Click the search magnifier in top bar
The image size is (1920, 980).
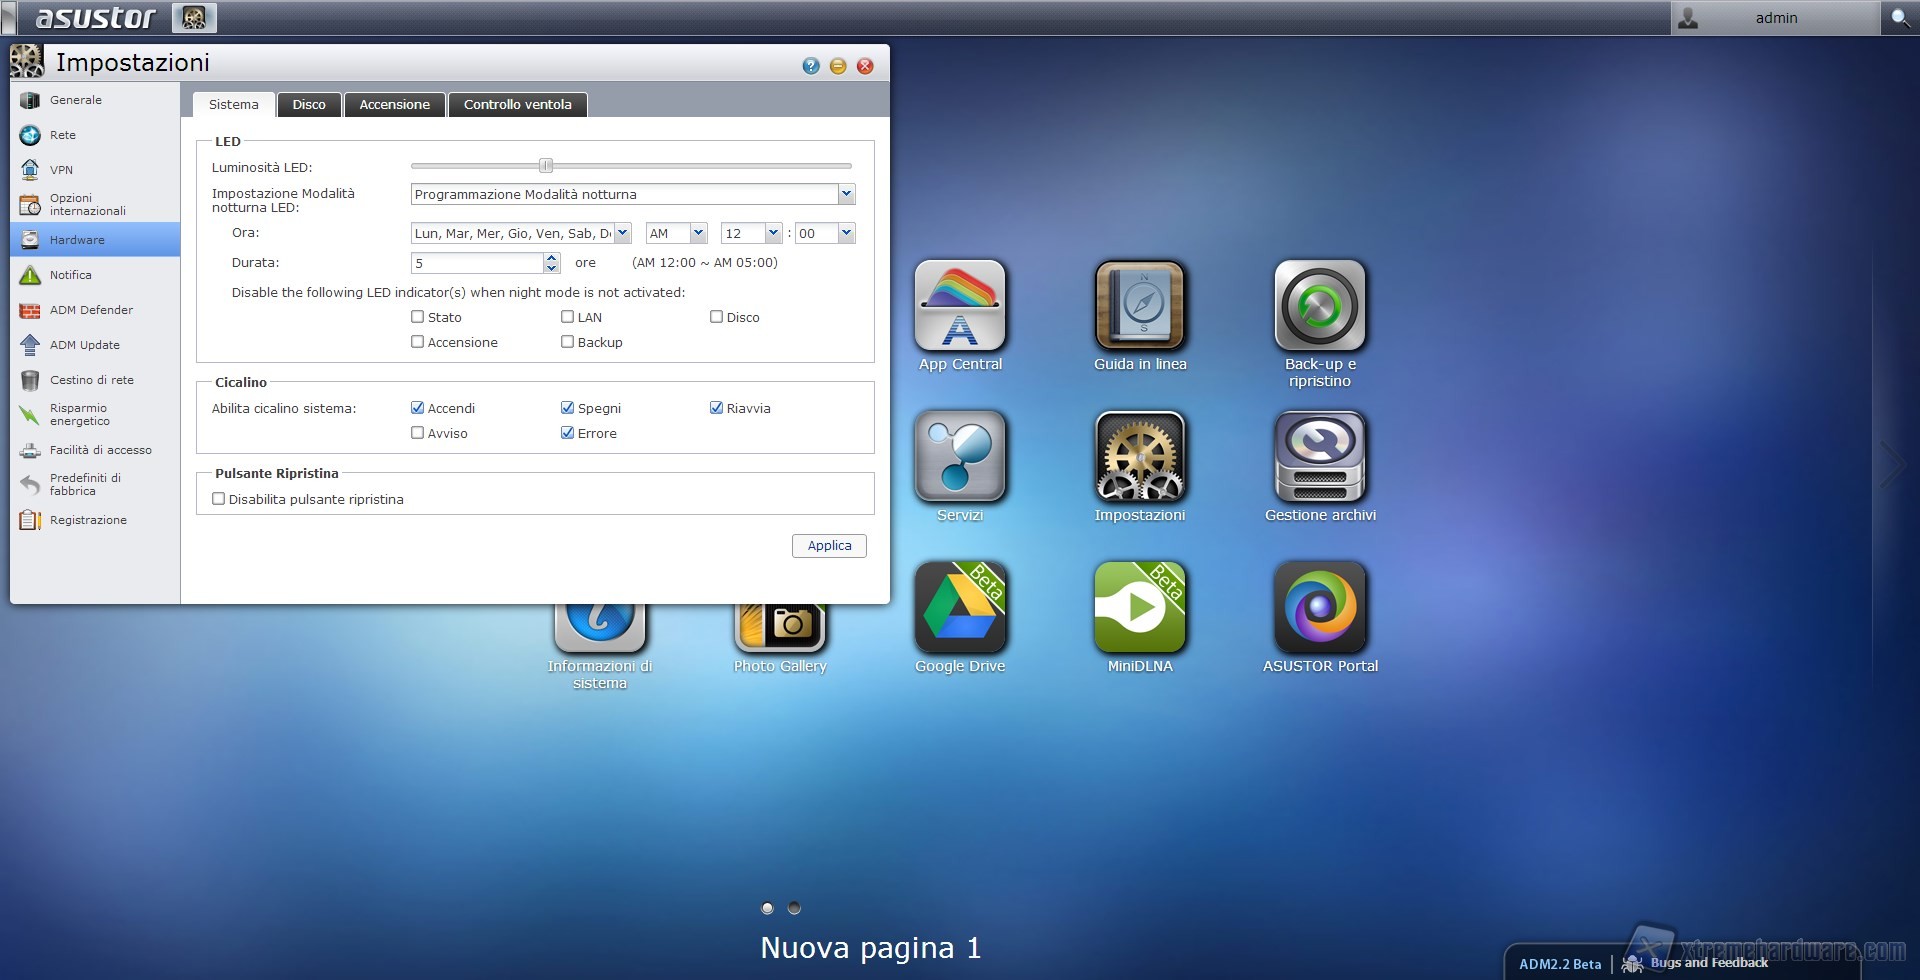pyautogui.click(x=1900, y=18)
